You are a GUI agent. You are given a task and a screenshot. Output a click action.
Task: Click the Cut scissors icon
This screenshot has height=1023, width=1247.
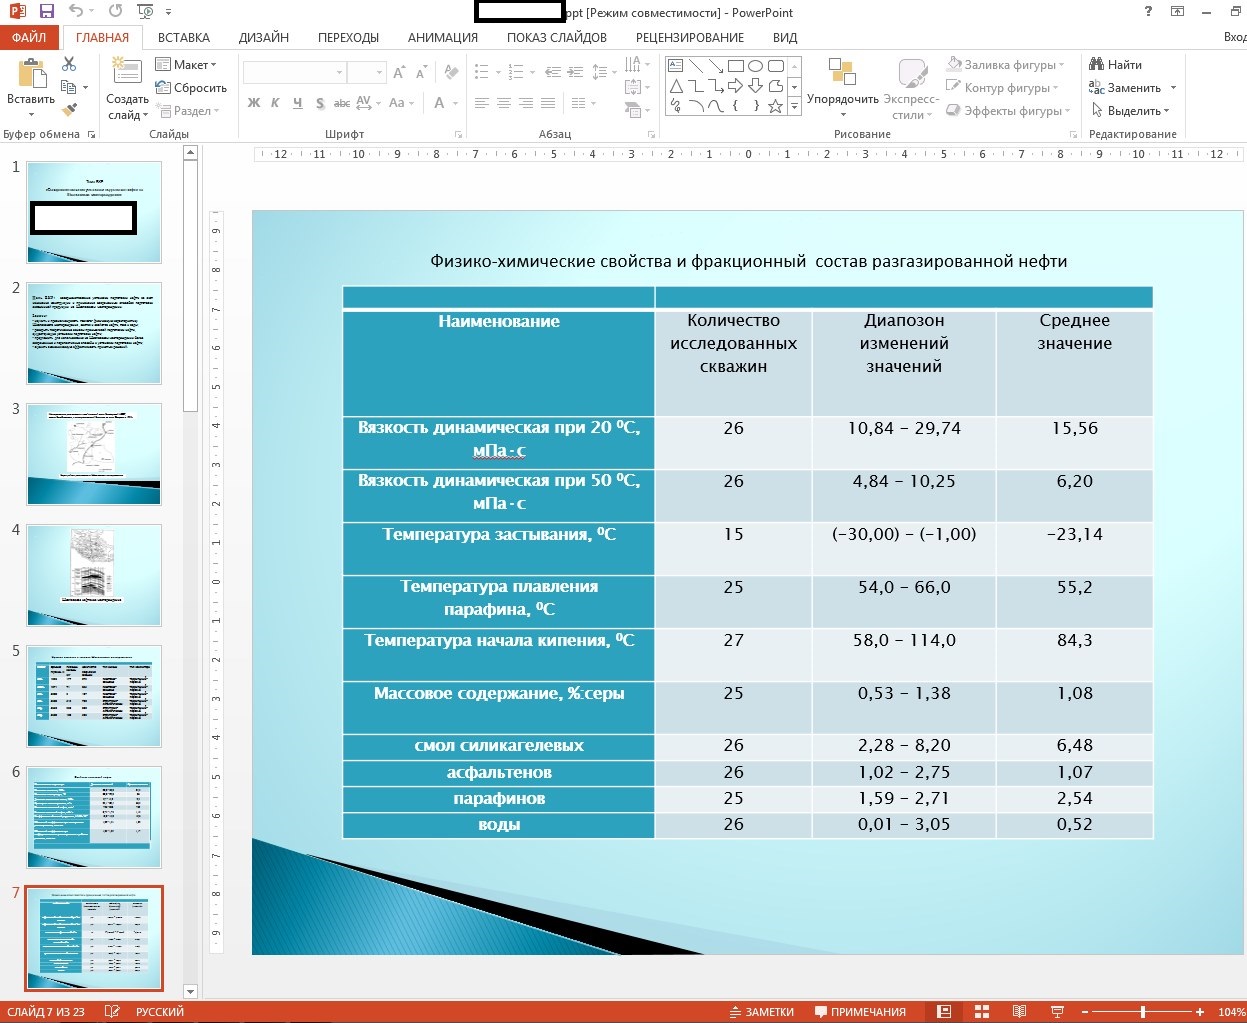coord(69,64)
